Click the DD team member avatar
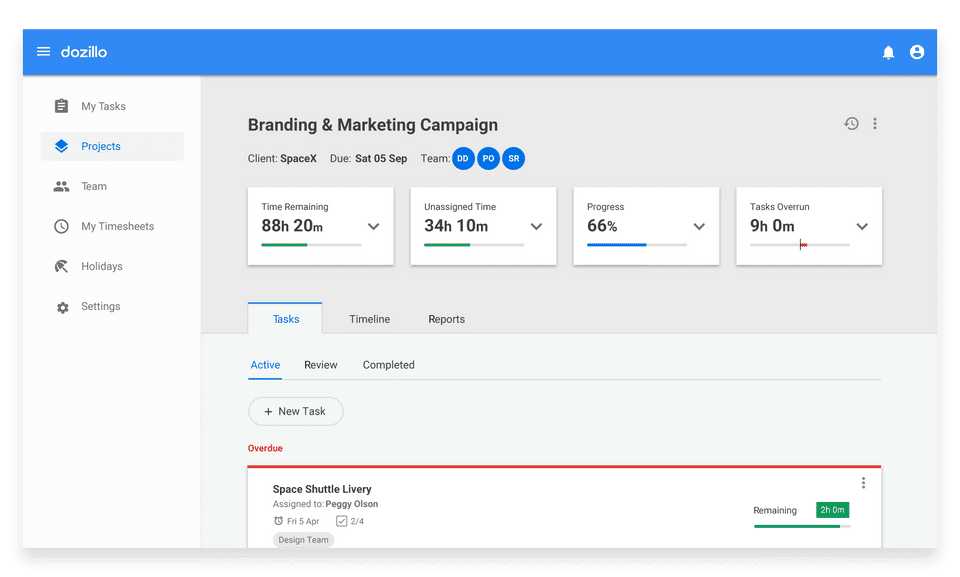The height and width of the screenshot is (577, 960). (463, 159)
